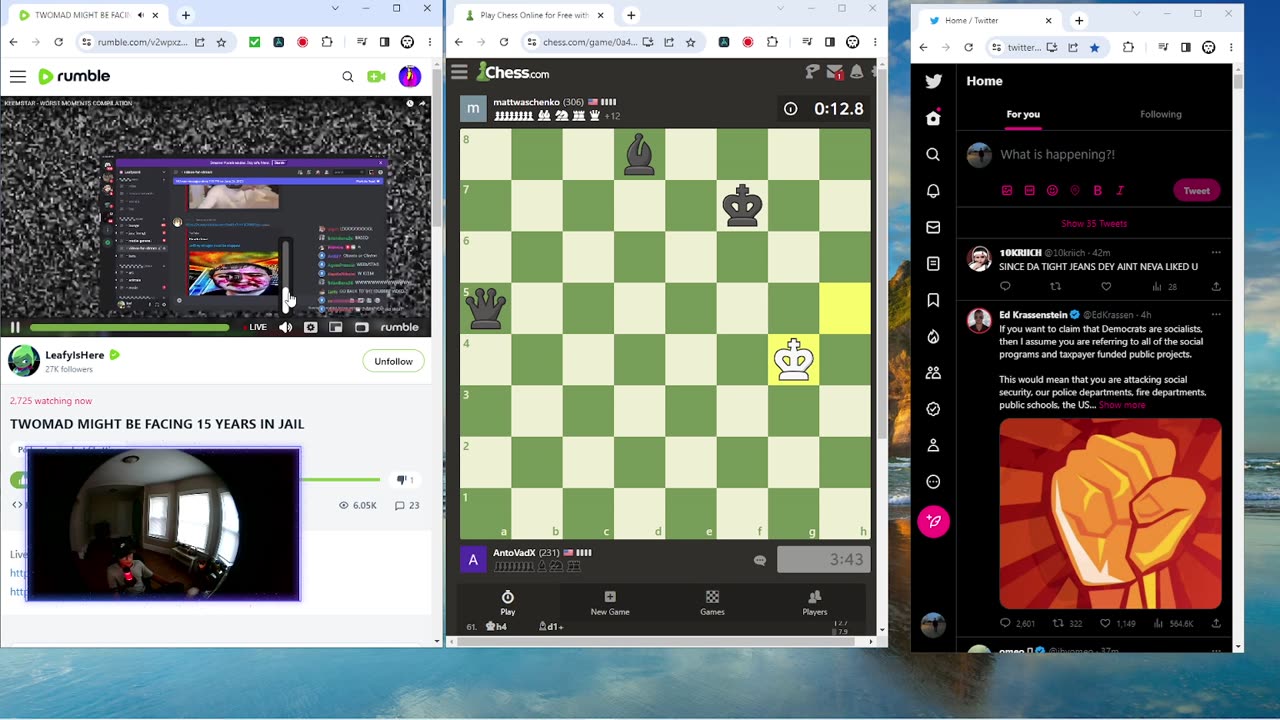Image resolution: width=1280 pixels, height=720 pixels.
Task: Show 35 new Tweets
Action: pyautogui.click(x=1094, y=223)
